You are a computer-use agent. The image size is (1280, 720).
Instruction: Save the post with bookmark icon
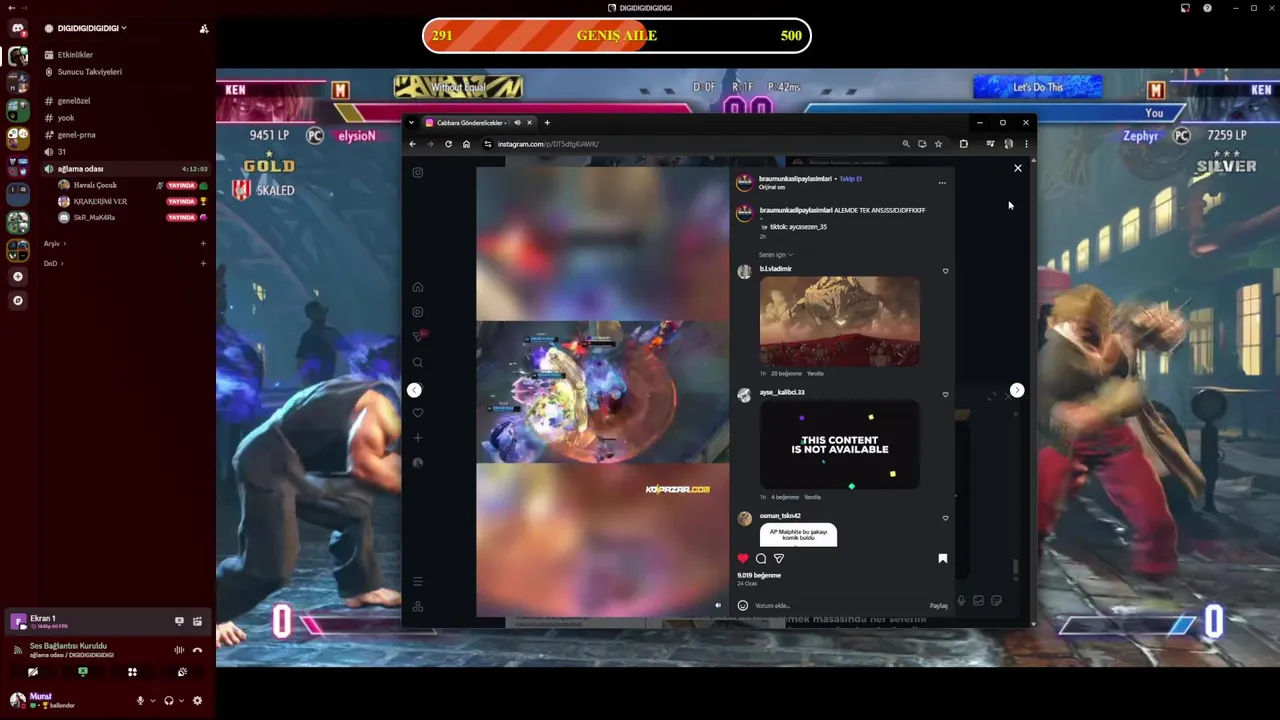click(942, 558)
